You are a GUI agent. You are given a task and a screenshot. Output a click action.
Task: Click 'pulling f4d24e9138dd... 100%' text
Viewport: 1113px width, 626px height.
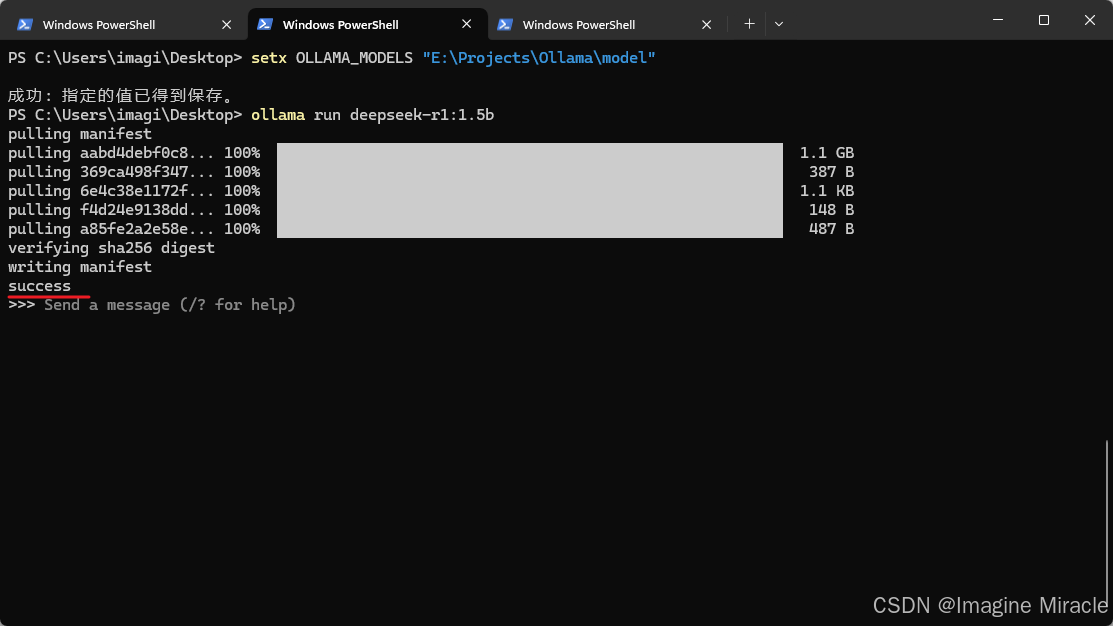pos(134,210)
